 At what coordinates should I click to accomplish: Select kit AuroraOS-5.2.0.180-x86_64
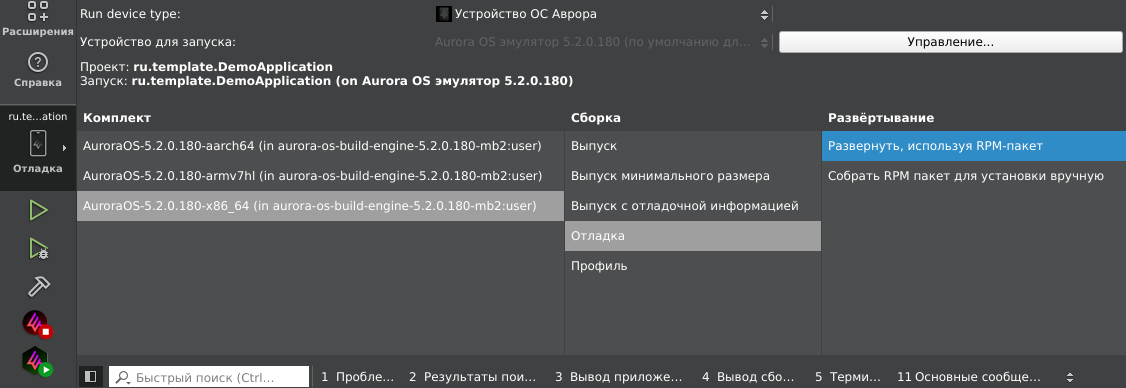(x=320, y=206)
